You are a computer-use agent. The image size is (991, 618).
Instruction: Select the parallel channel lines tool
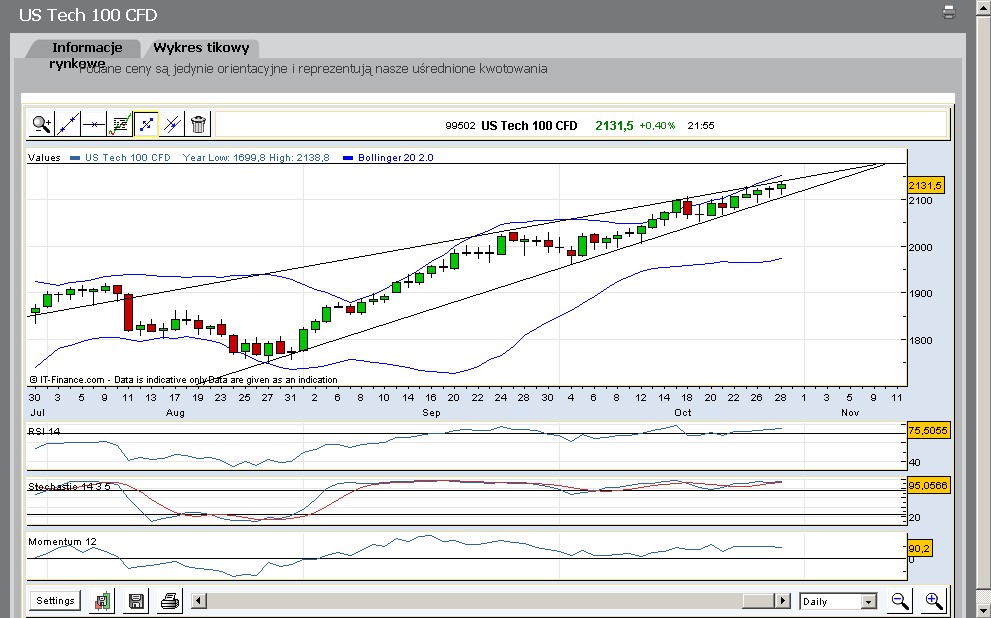point(173,124)
